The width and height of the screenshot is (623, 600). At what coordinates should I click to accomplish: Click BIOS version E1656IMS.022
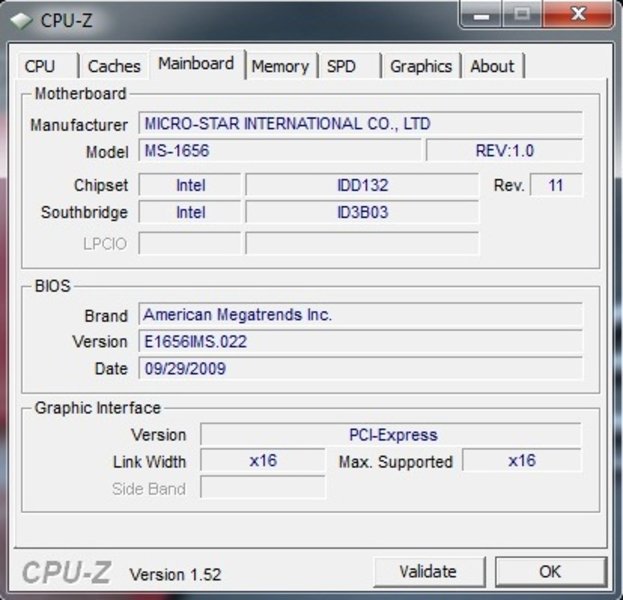pos(361,341)
